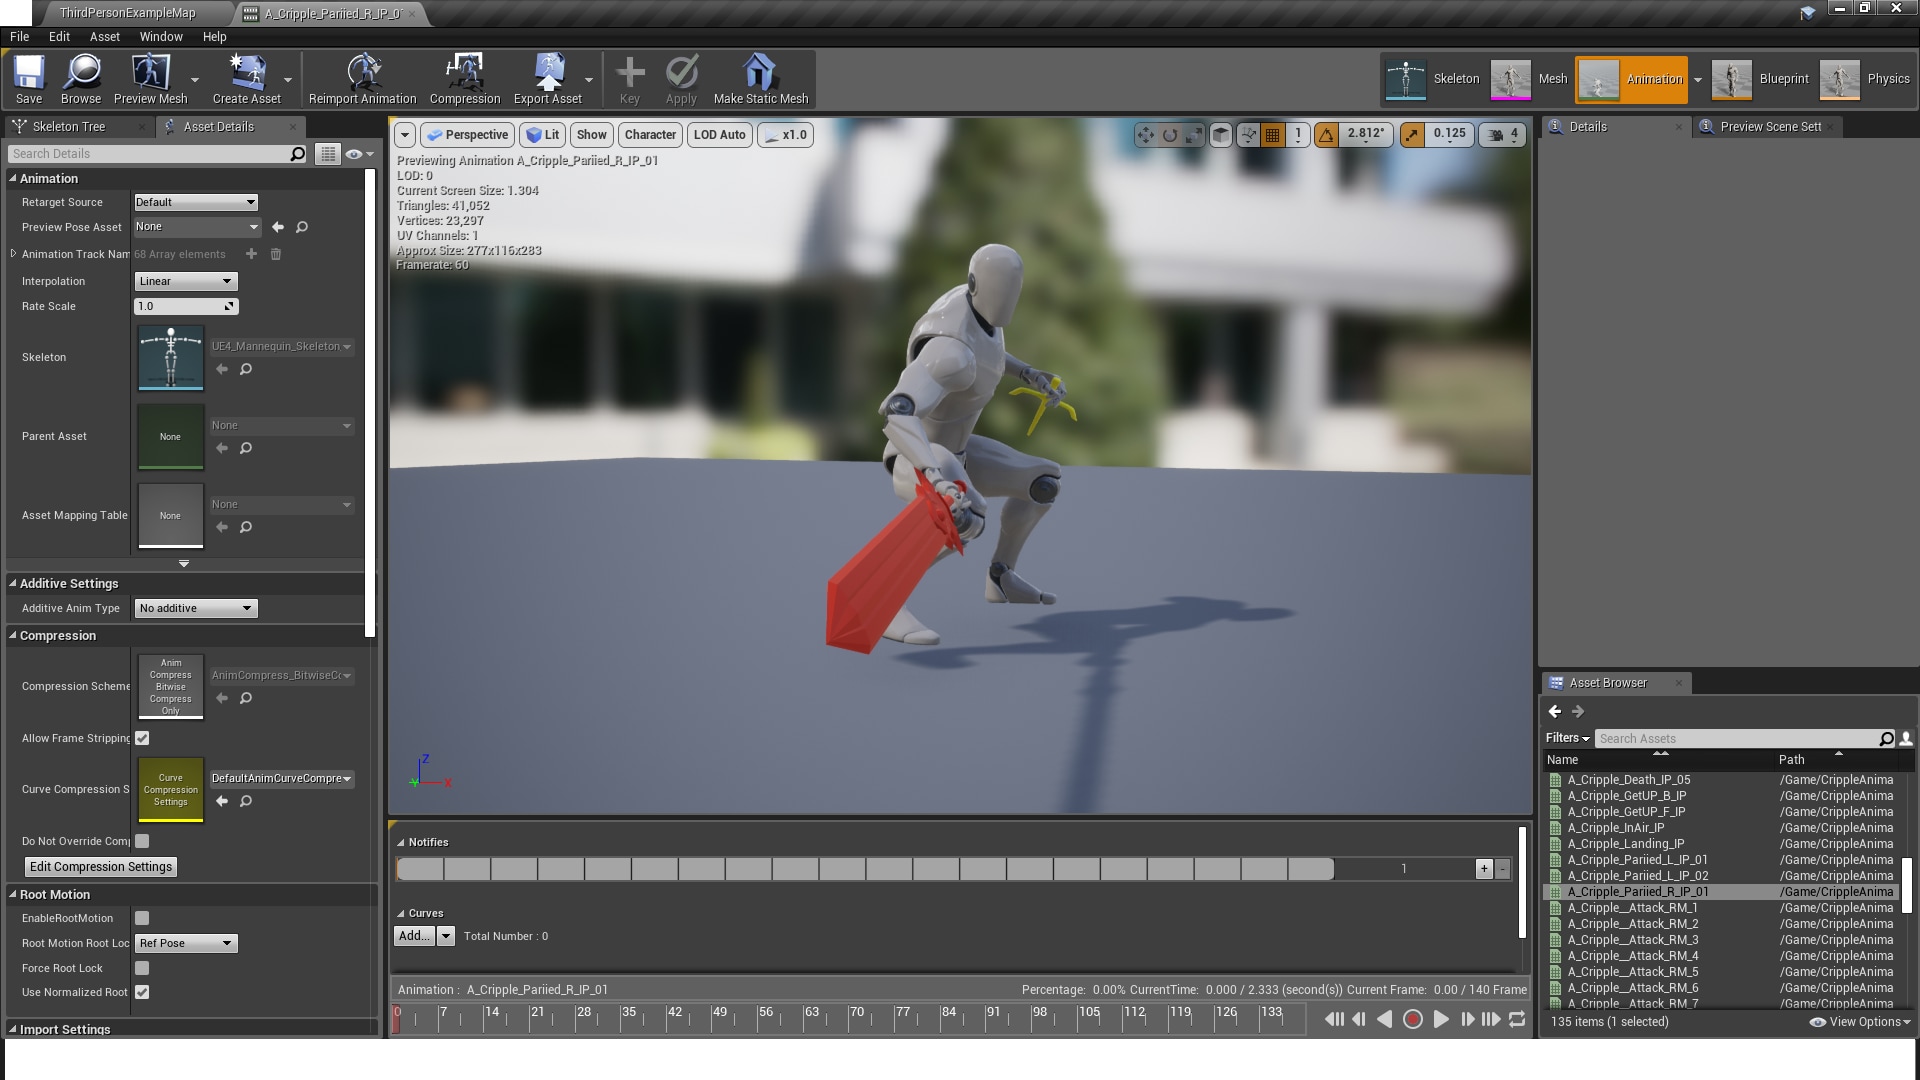Image resolution: width=1920 pixels, height=1080 pixels.
Task: Select A_Cripple_Landing_IP in Asset Browser
Action: point(1626,843)
